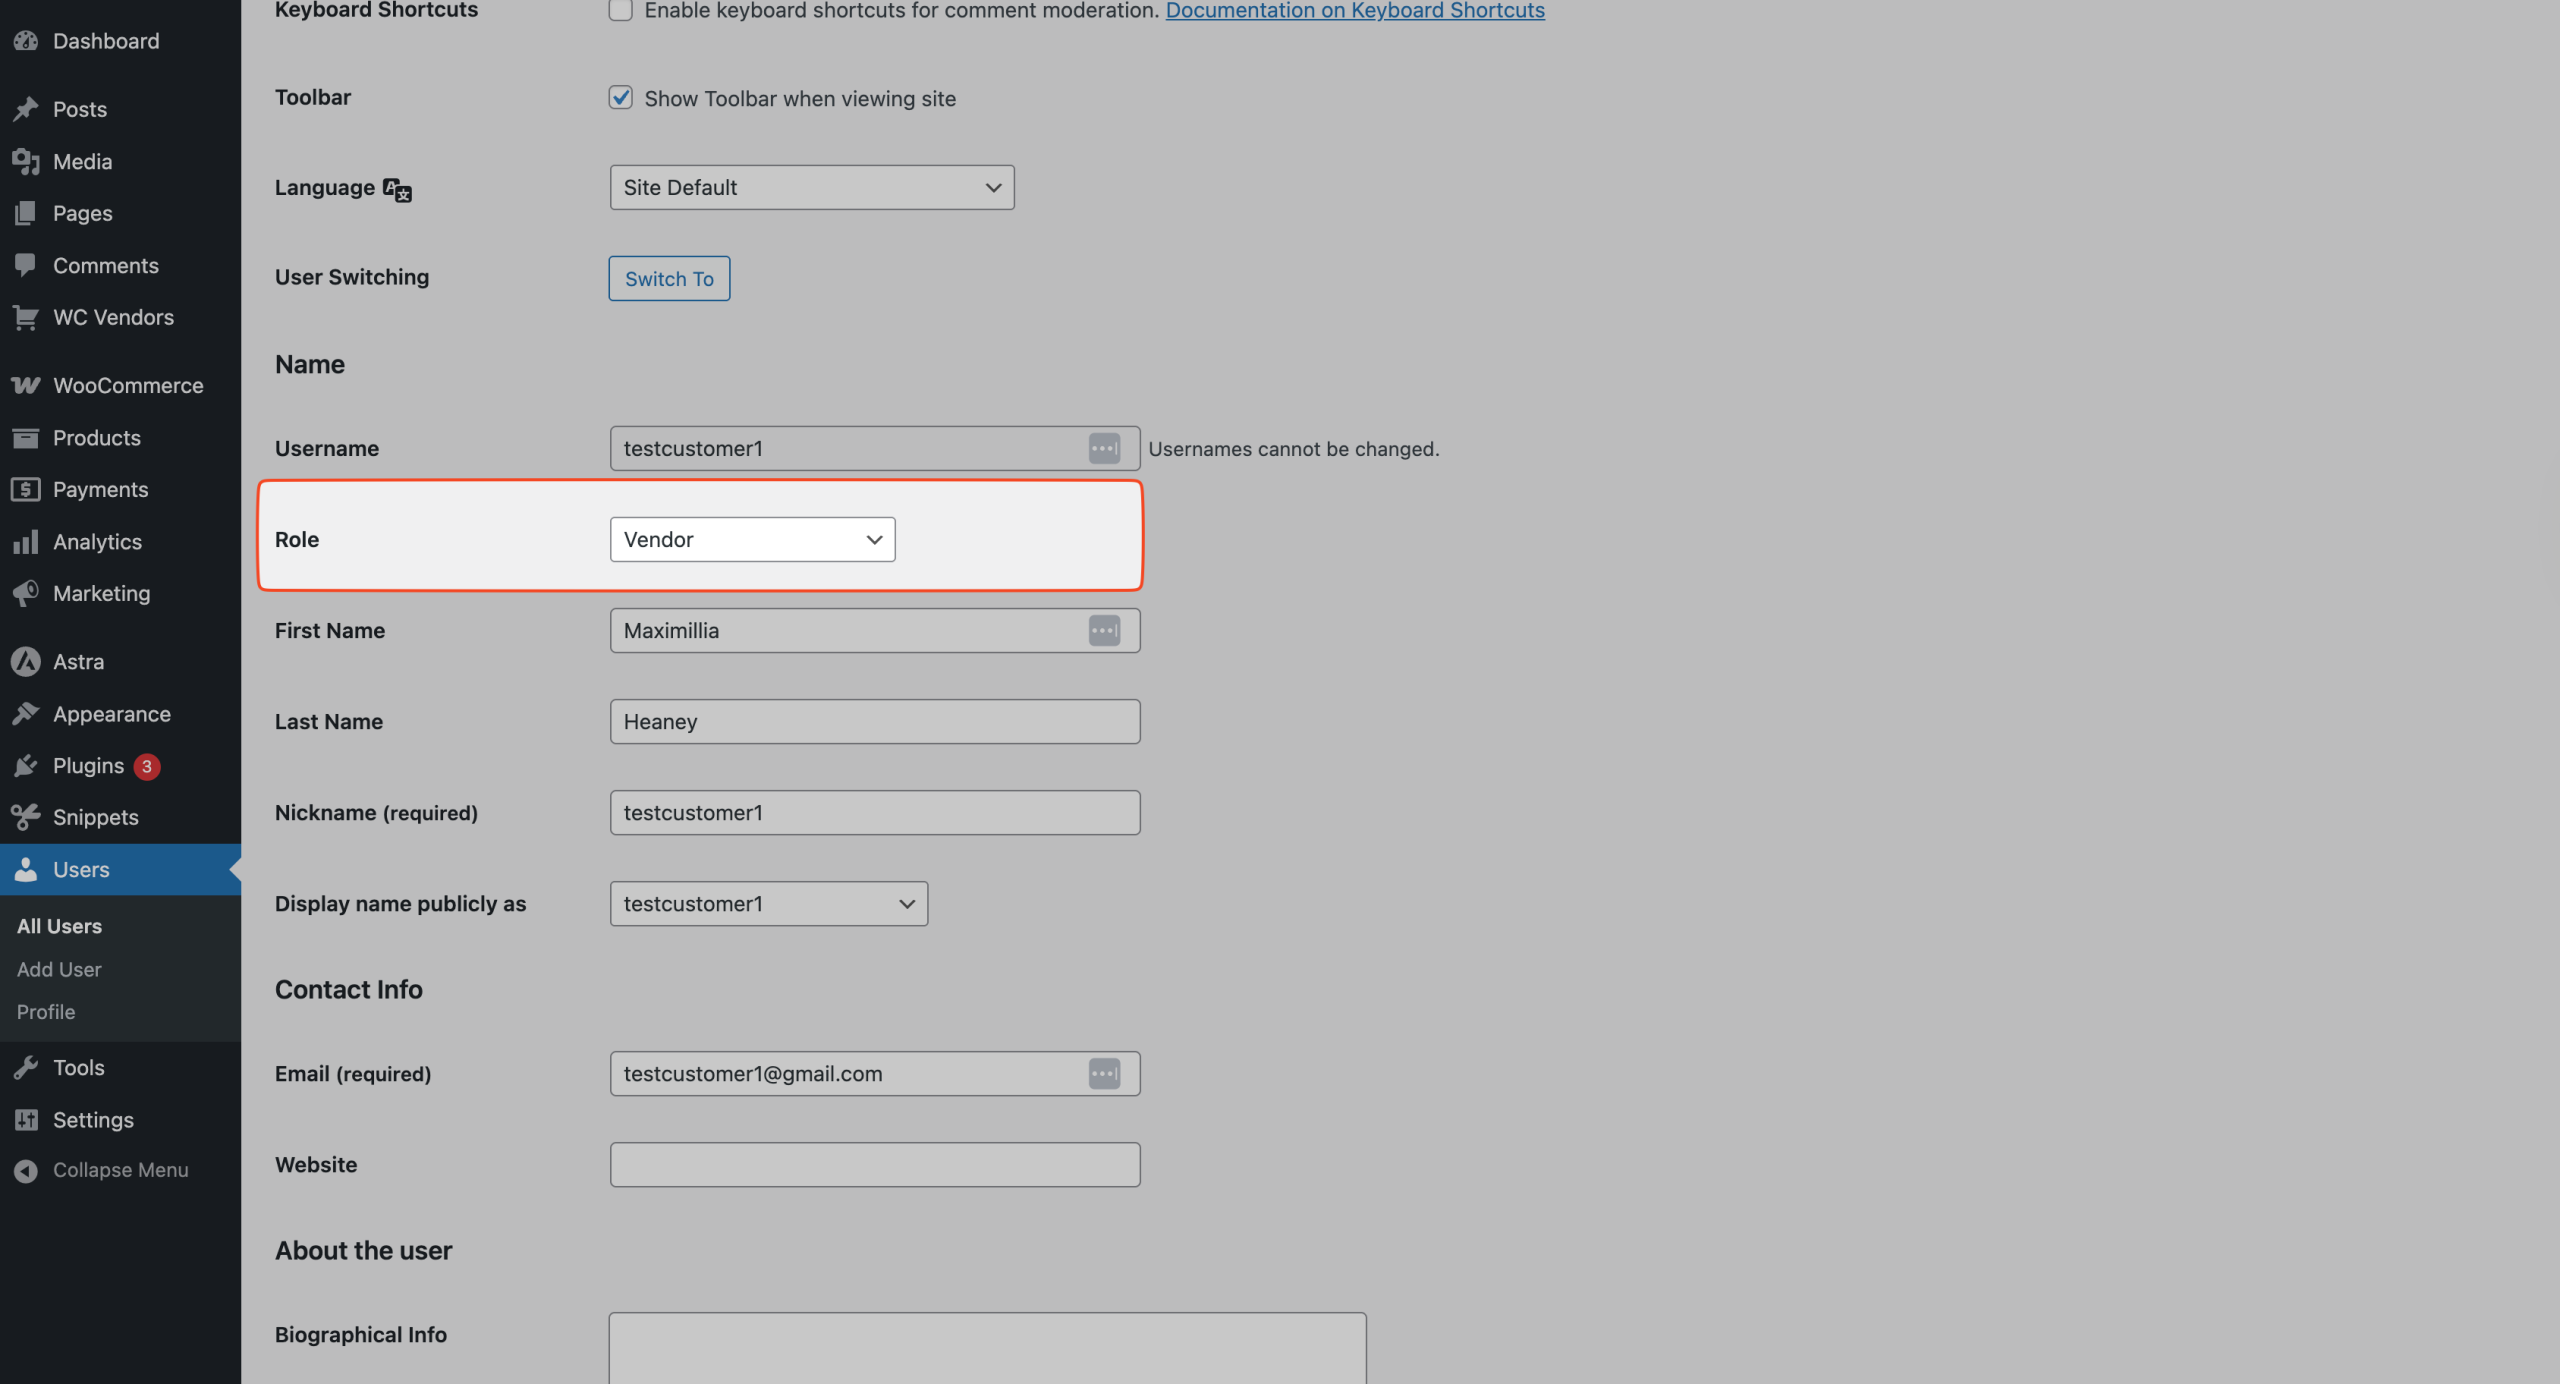2560x1384 pixels.
Task: Click into the Email field
Action: point(875,1073)
